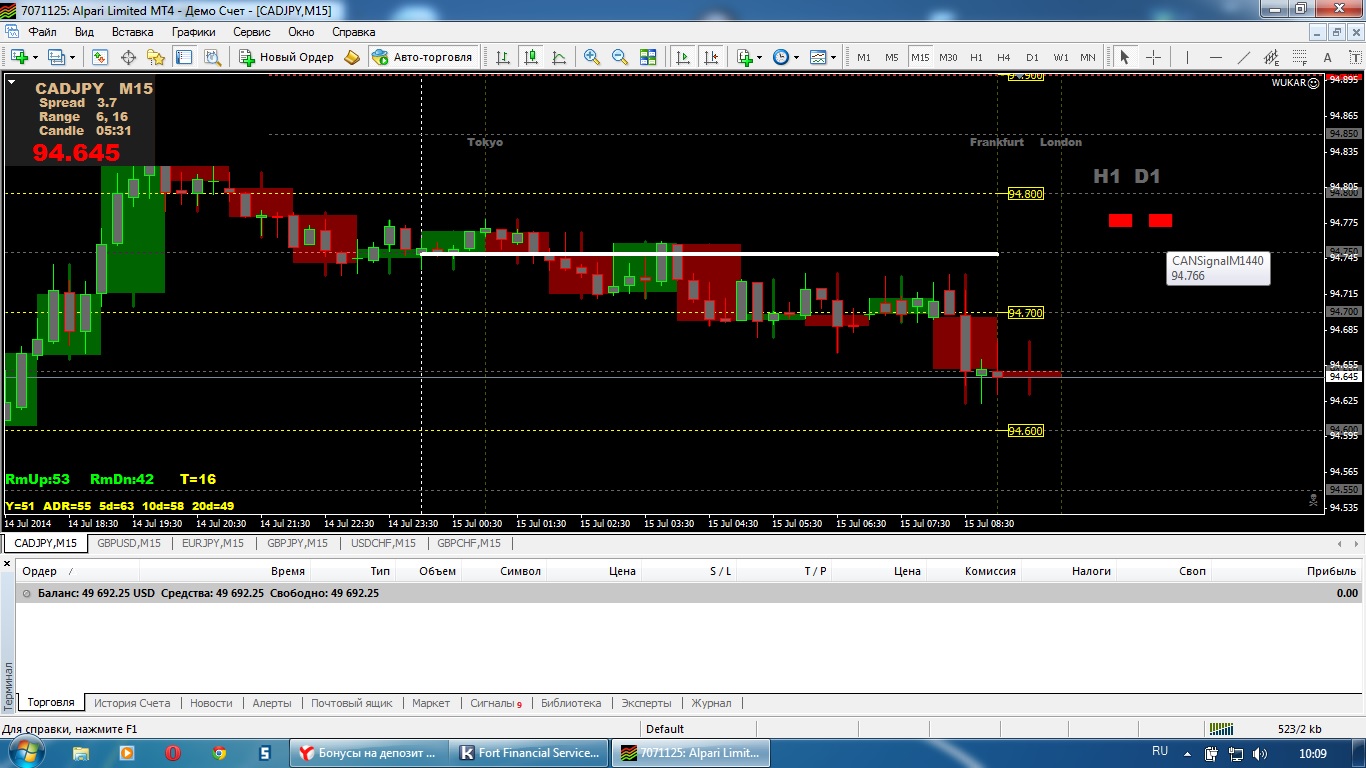This screenshot has width=1366, height=768.
Task: Pick the horizontal line drawing tool
Action: click(1215, 57)
